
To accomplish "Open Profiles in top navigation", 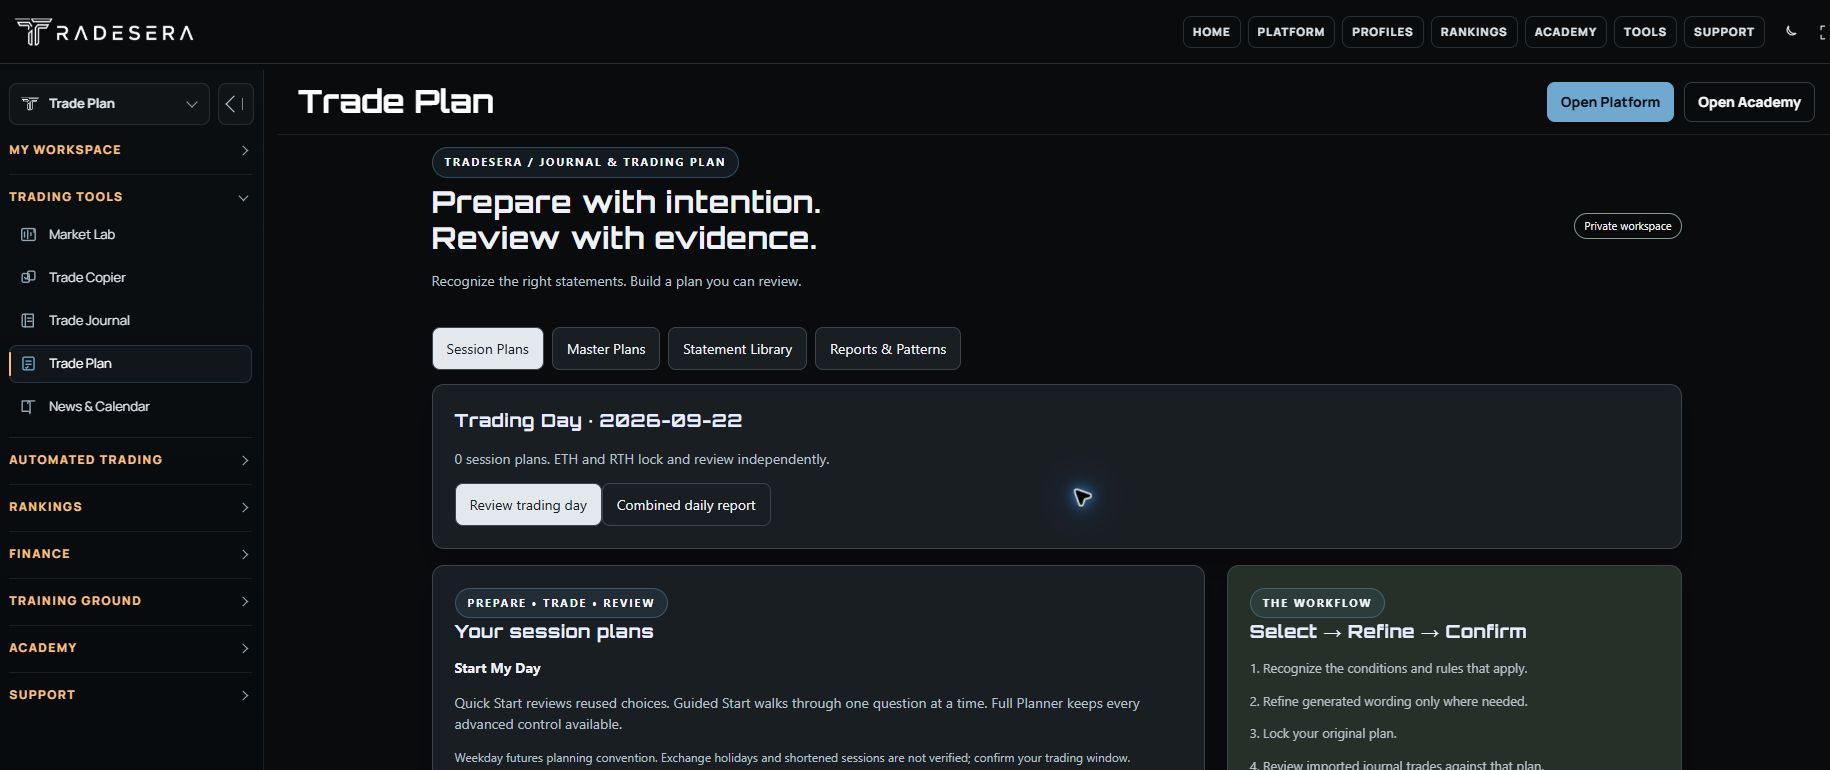I will (1382, 32).
